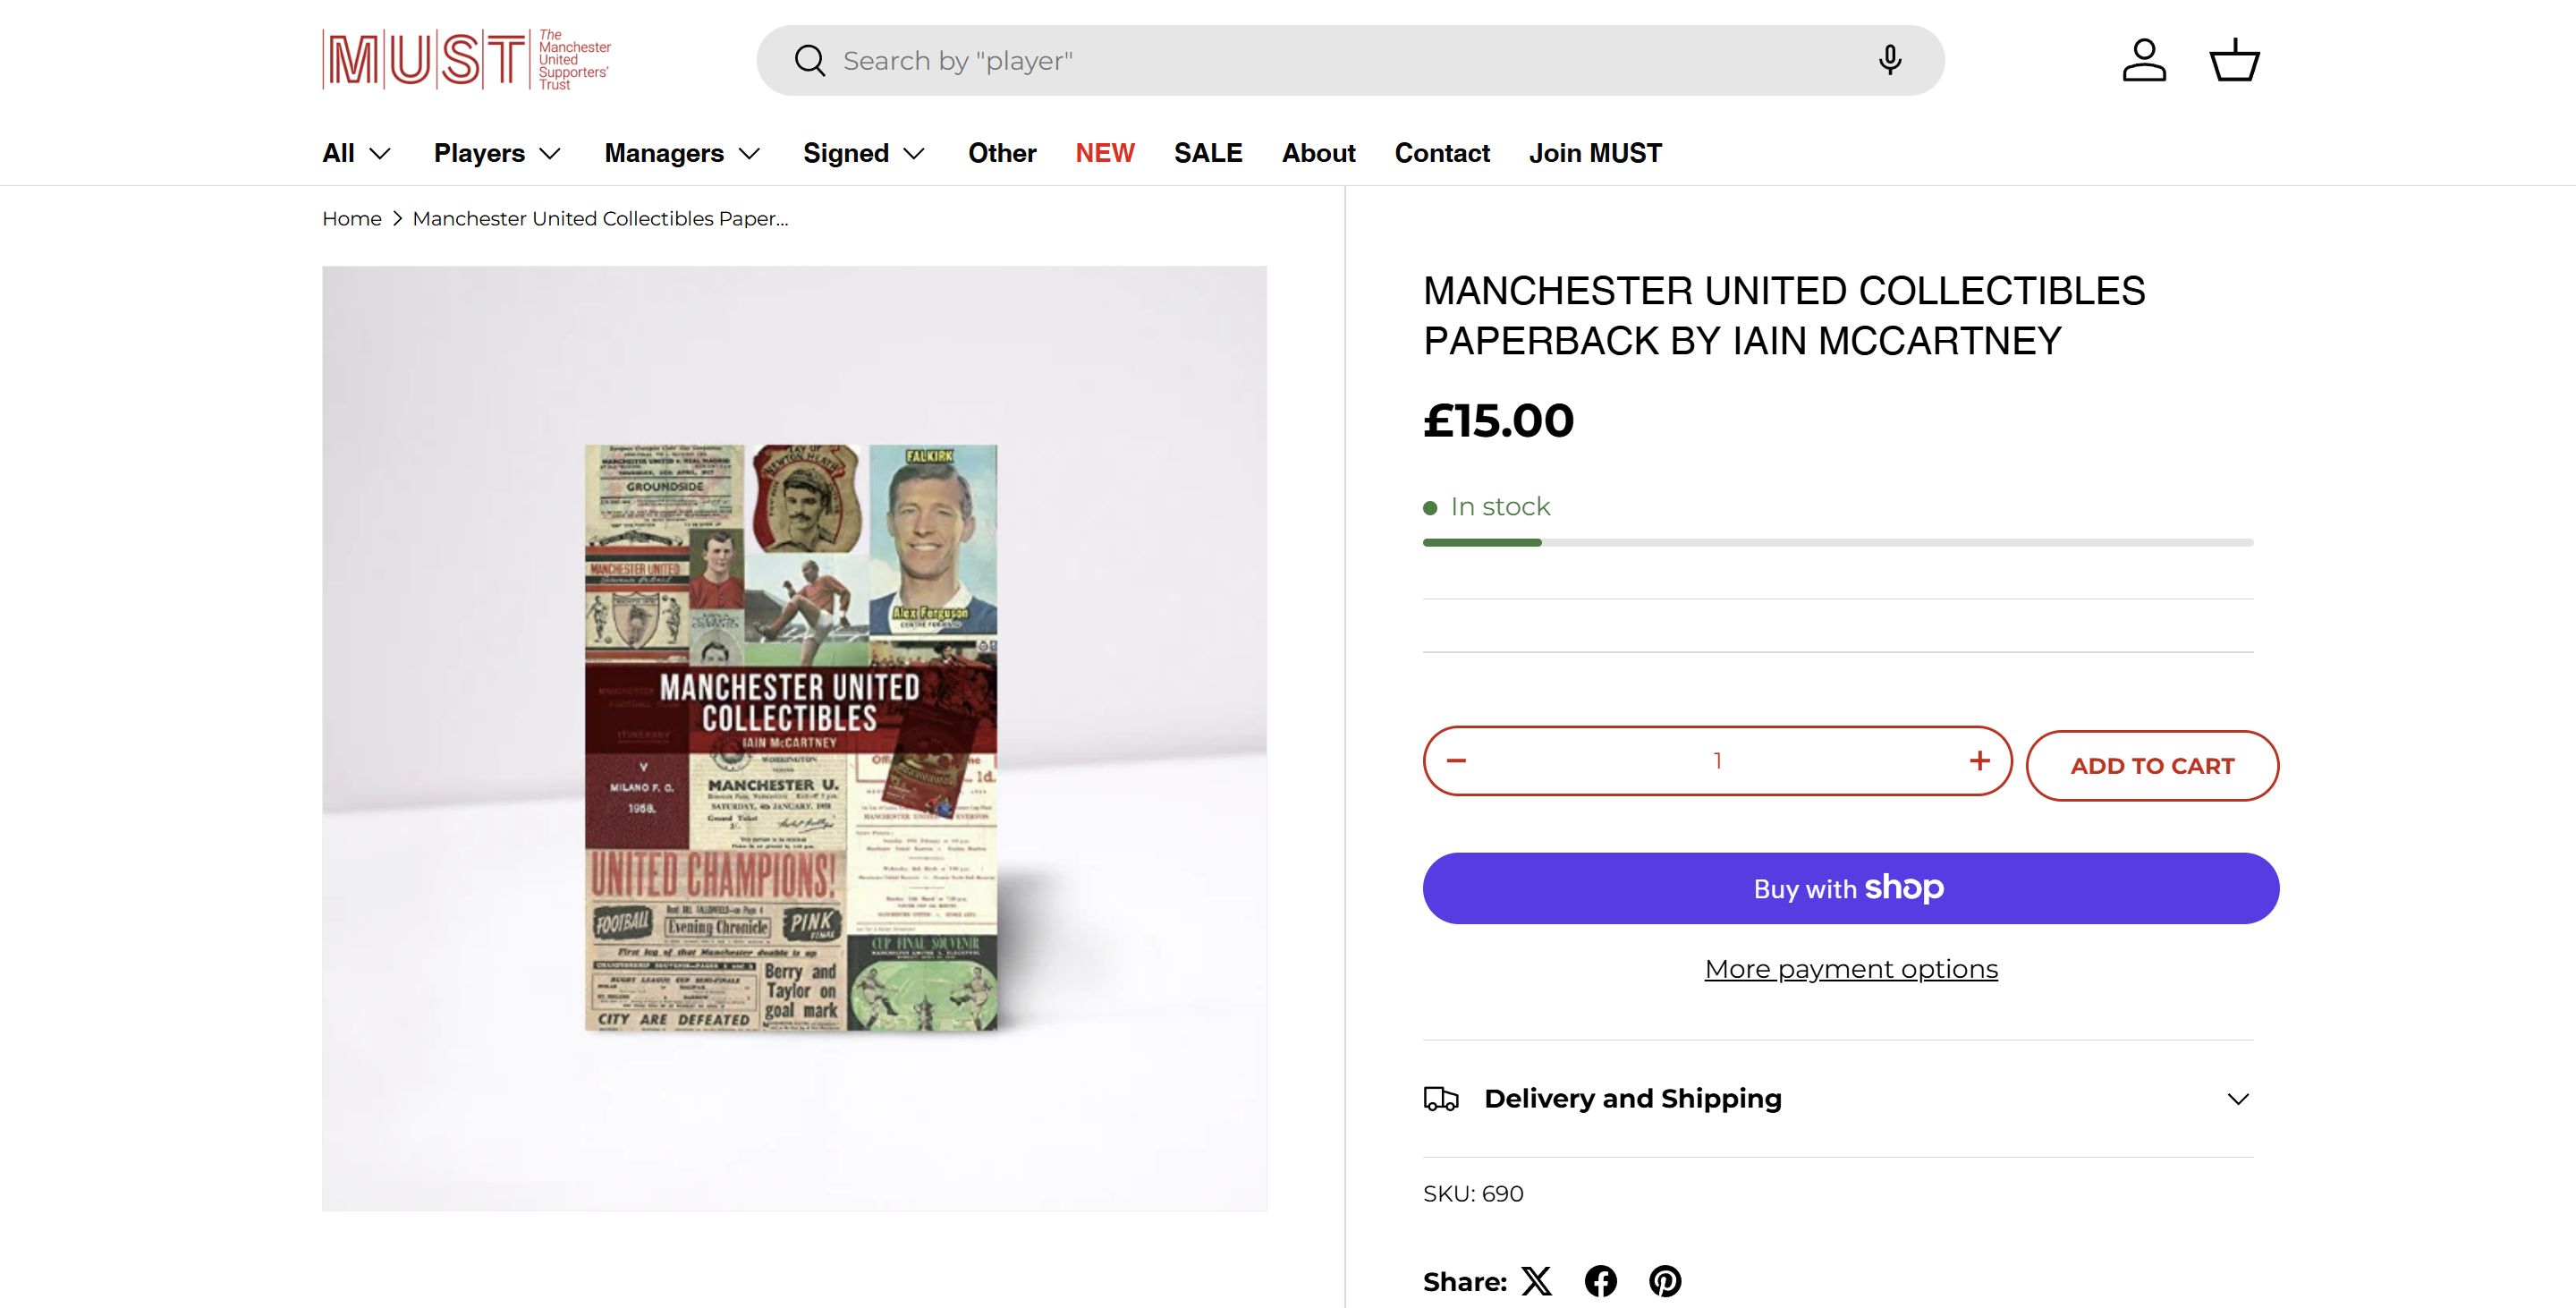Viewport: 2576px width, 1308px height.
Task: Increase quantity with the plus button
Action: click(x=1979, y=761)
